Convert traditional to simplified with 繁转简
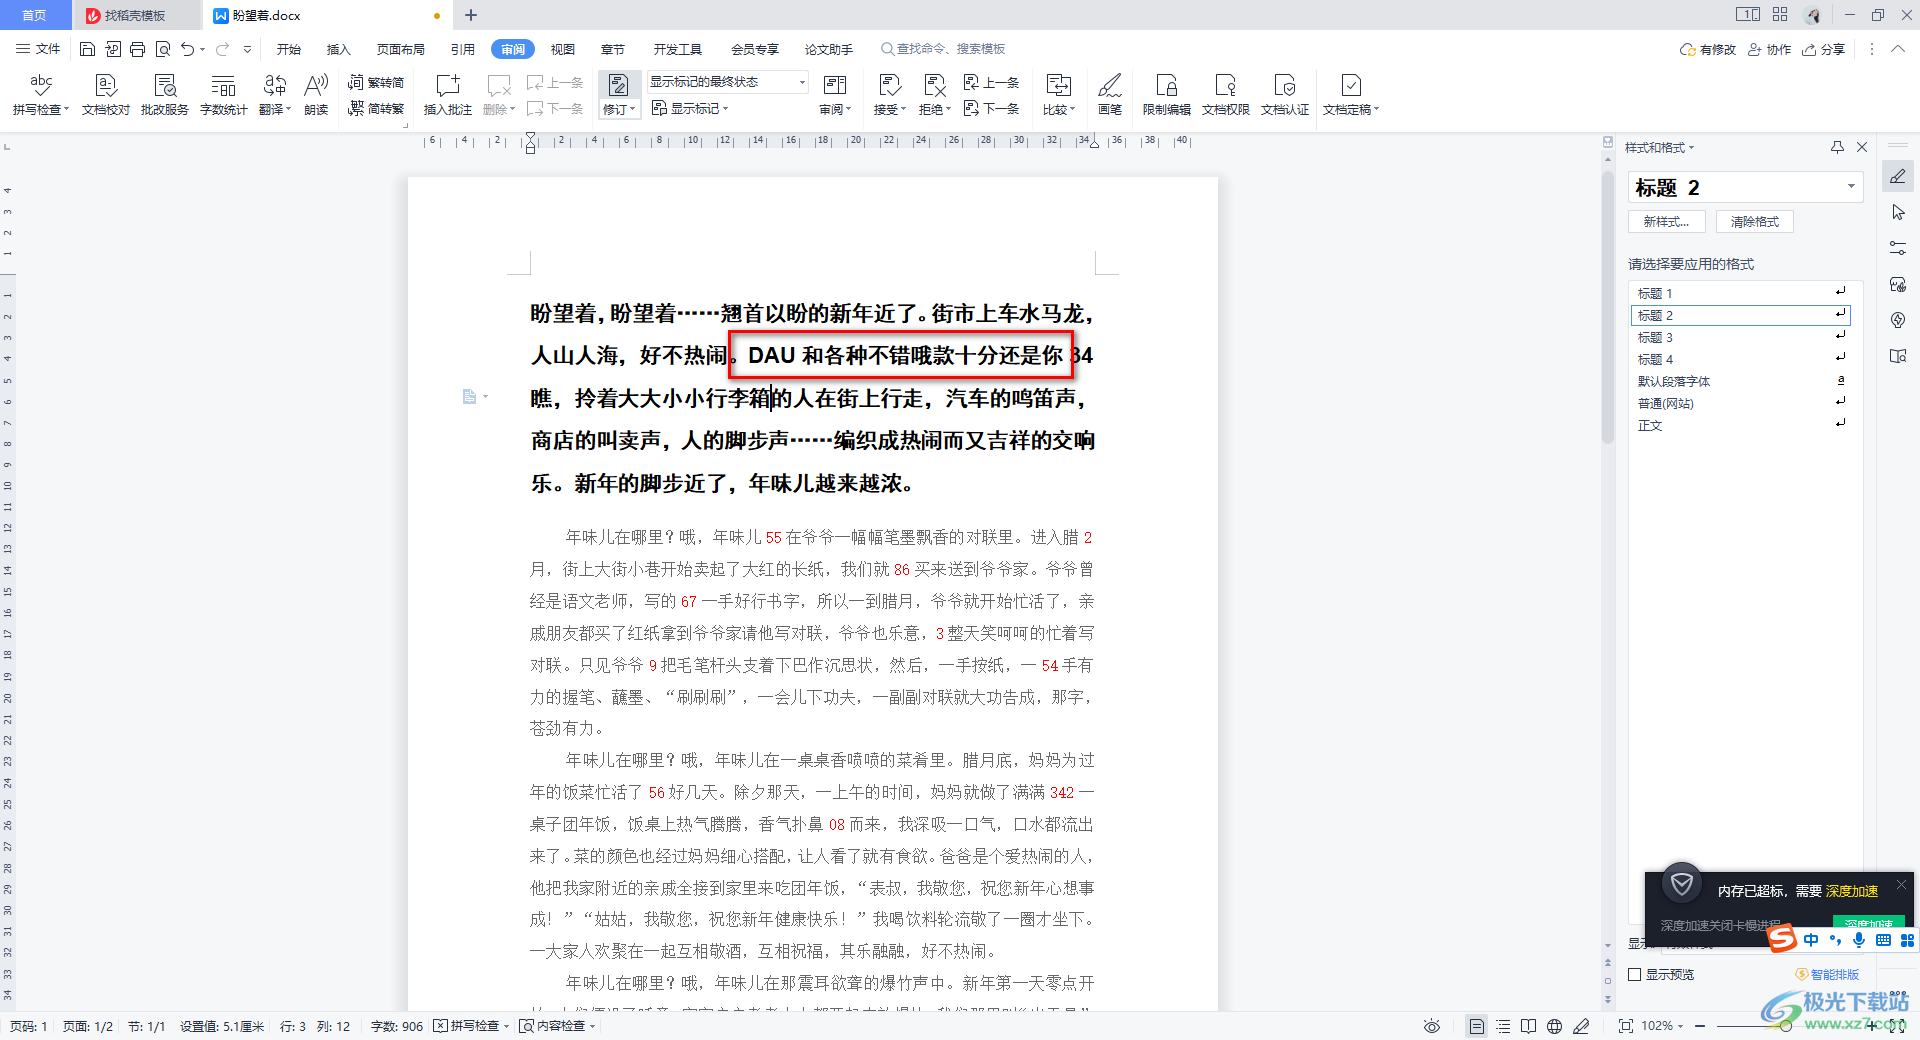Image resolution: width=1920 pixels, height=1040 pixels. [376, 83]
